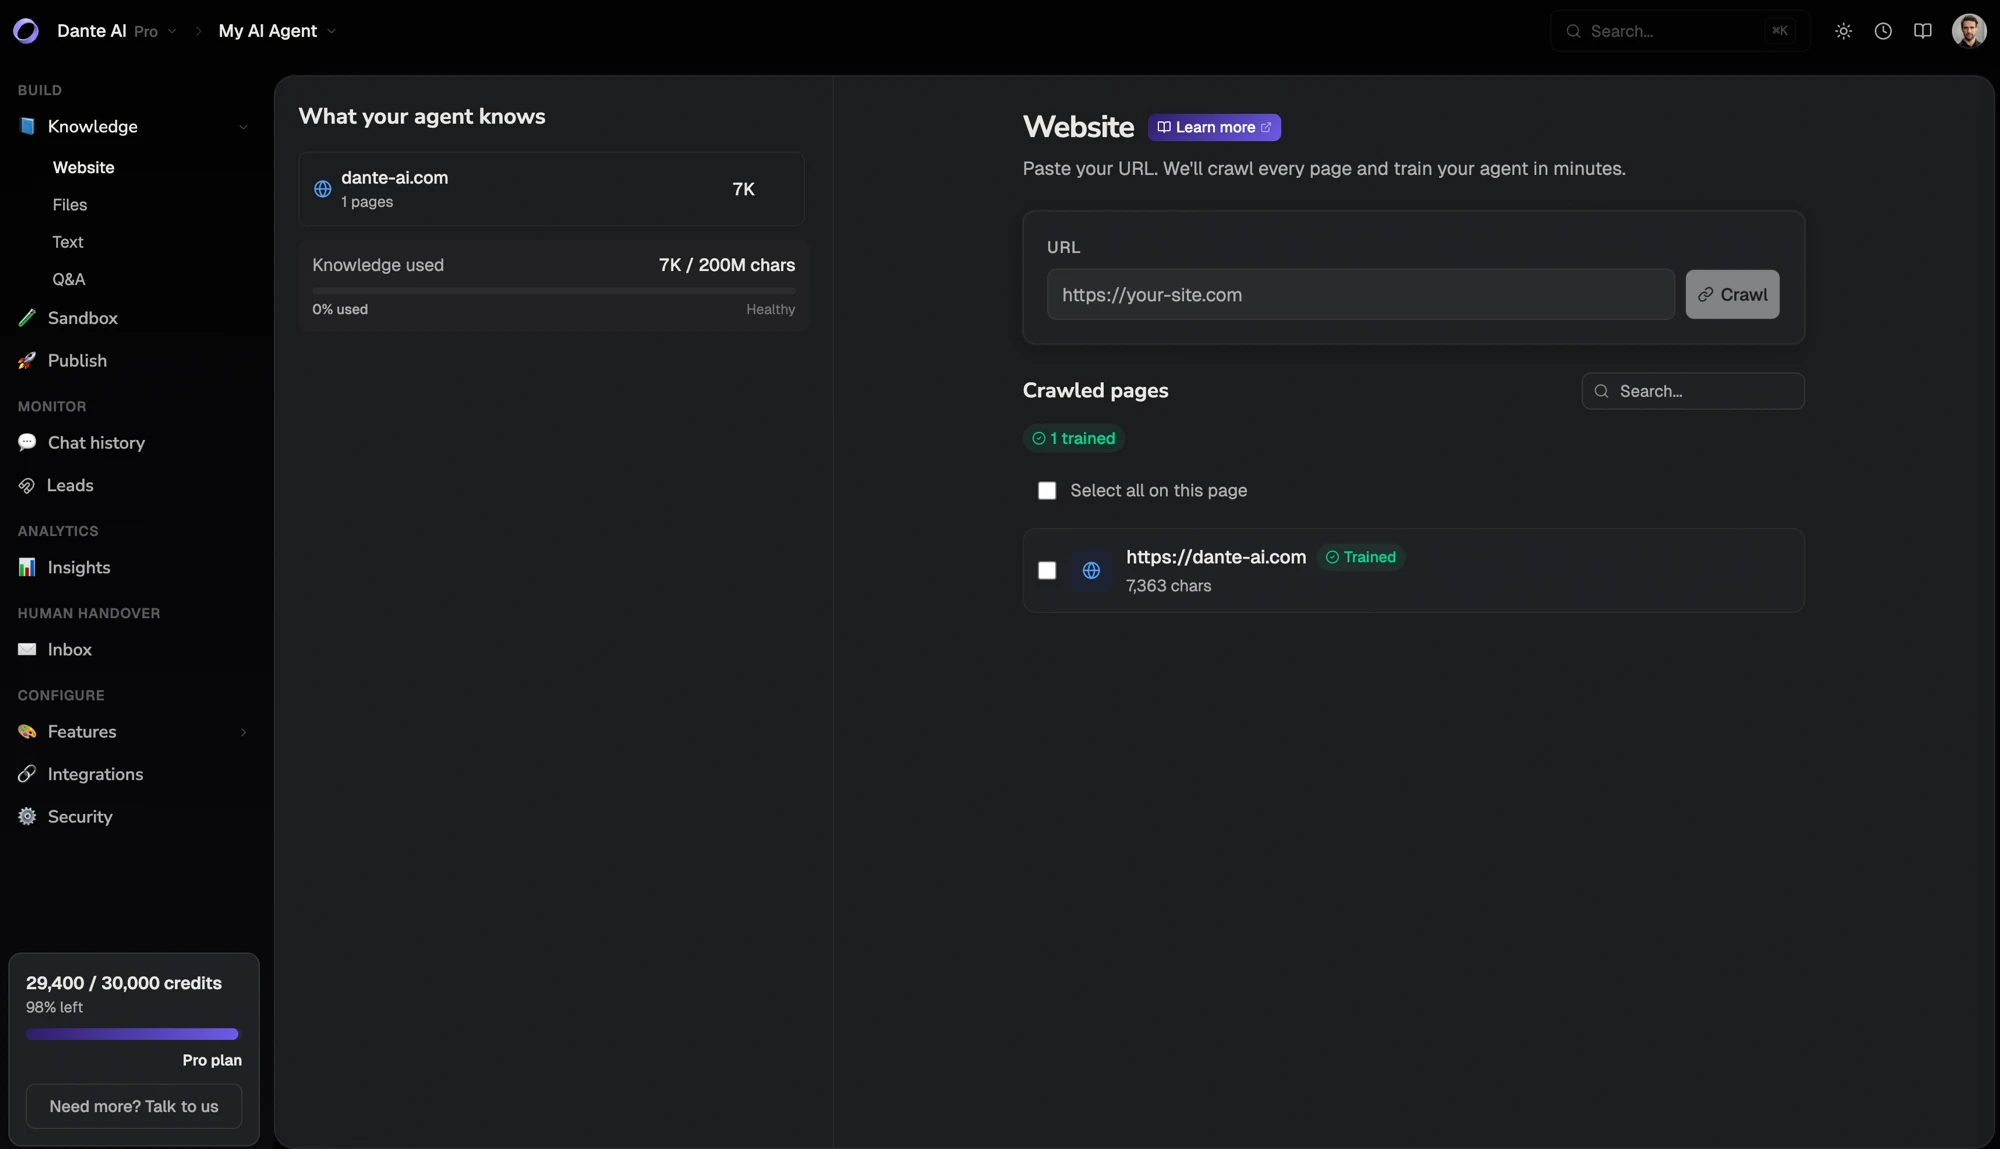
Task: Open the Security settings
Action: (x=80, y=816)
